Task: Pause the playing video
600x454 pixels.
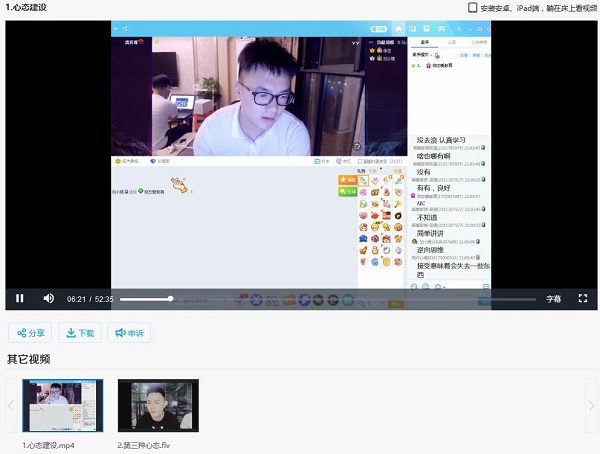Action: 20,298
